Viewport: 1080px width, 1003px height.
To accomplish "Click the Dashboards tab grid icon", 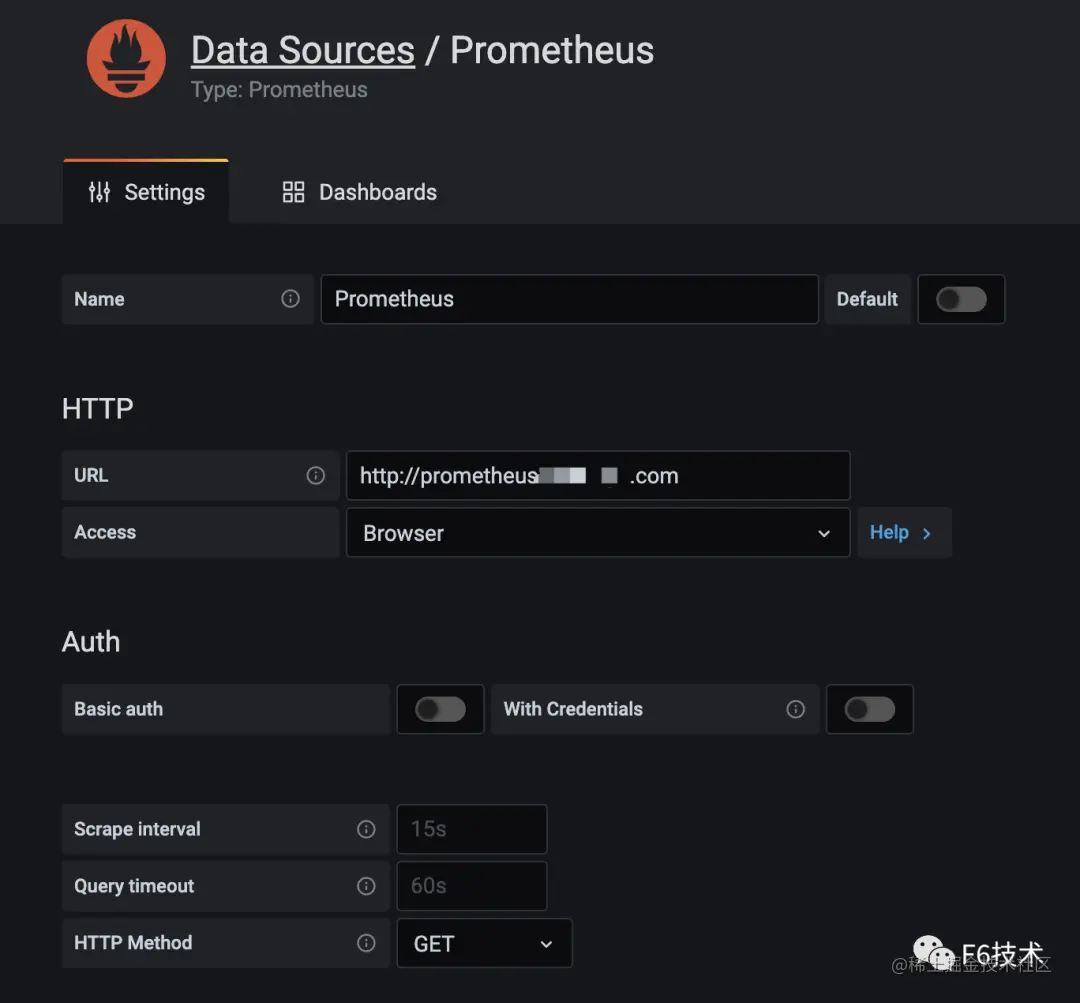I will point(293,192).
